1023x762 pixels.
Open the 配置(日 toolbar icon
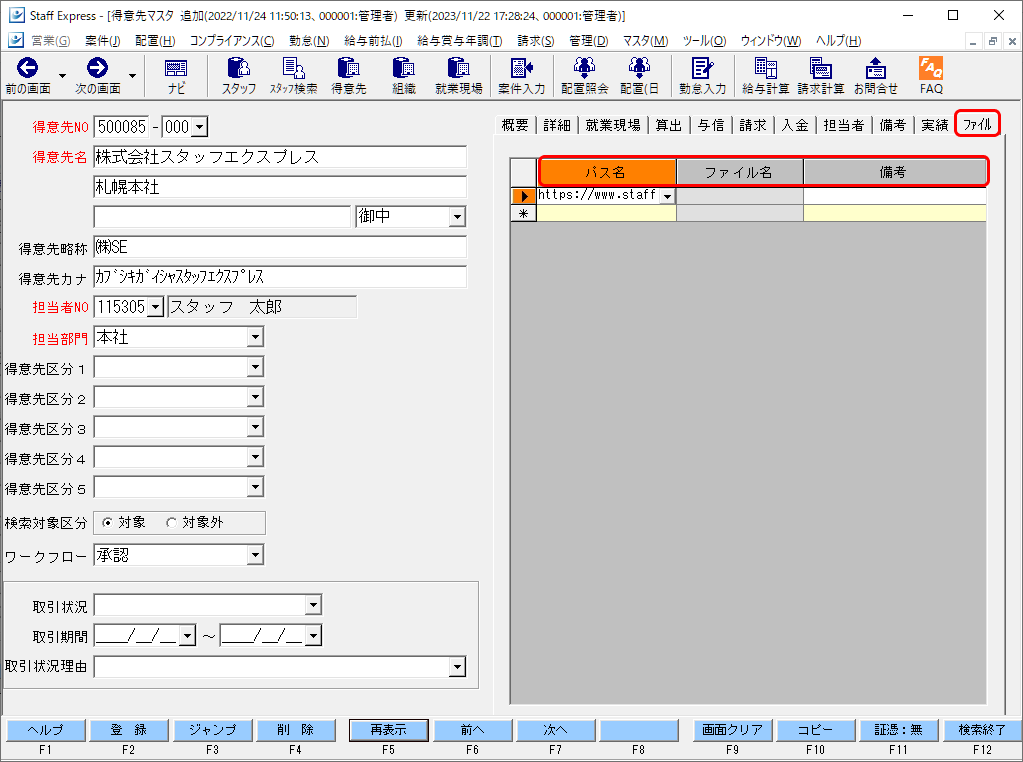[639, 69]
